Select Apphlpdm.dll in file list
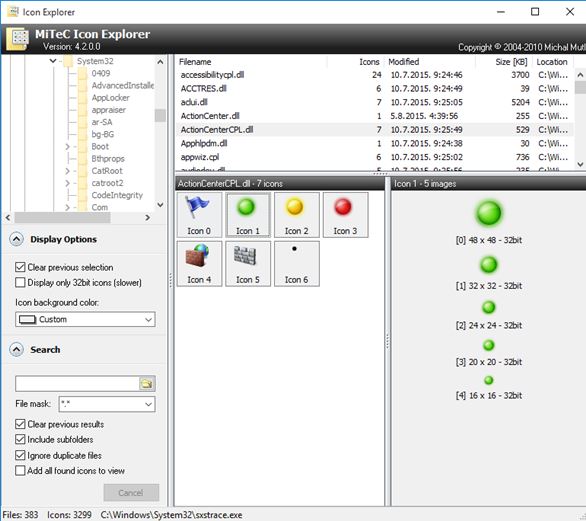This screenshot has width=586, height=521. click(x=375, y=144)
